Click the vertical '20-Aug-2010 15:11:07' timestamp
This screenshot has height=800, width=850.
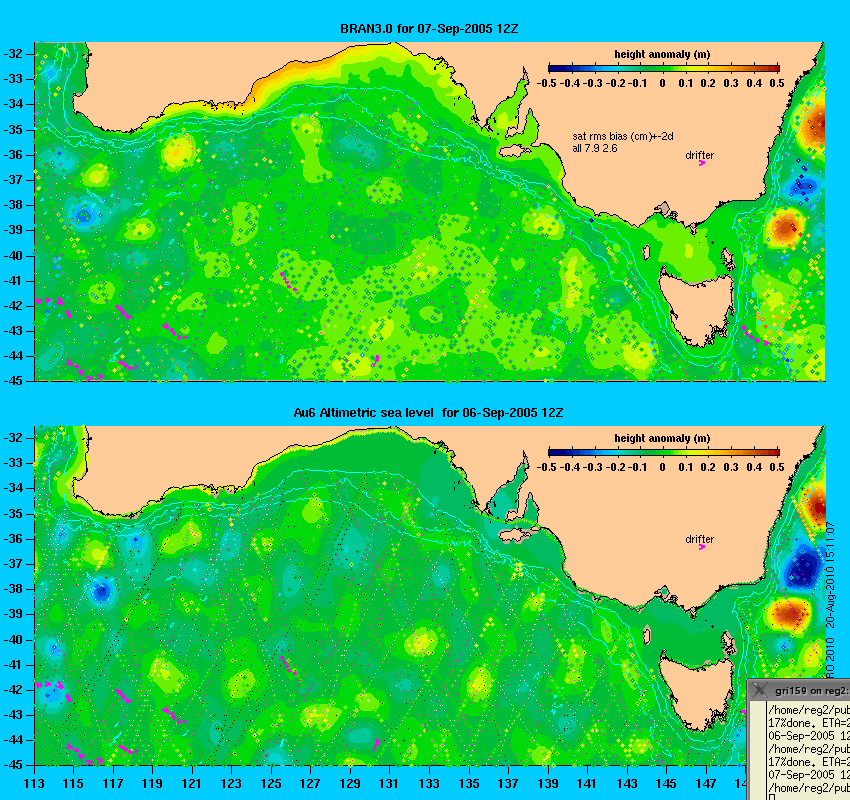pos(829,575)
